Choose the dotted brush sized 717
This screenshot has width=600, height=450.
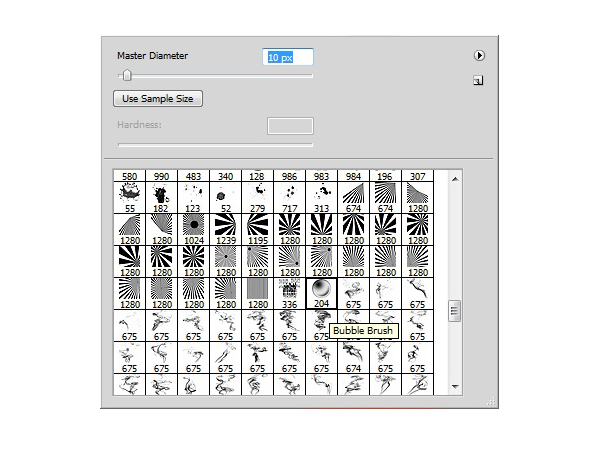pos(289,197)
